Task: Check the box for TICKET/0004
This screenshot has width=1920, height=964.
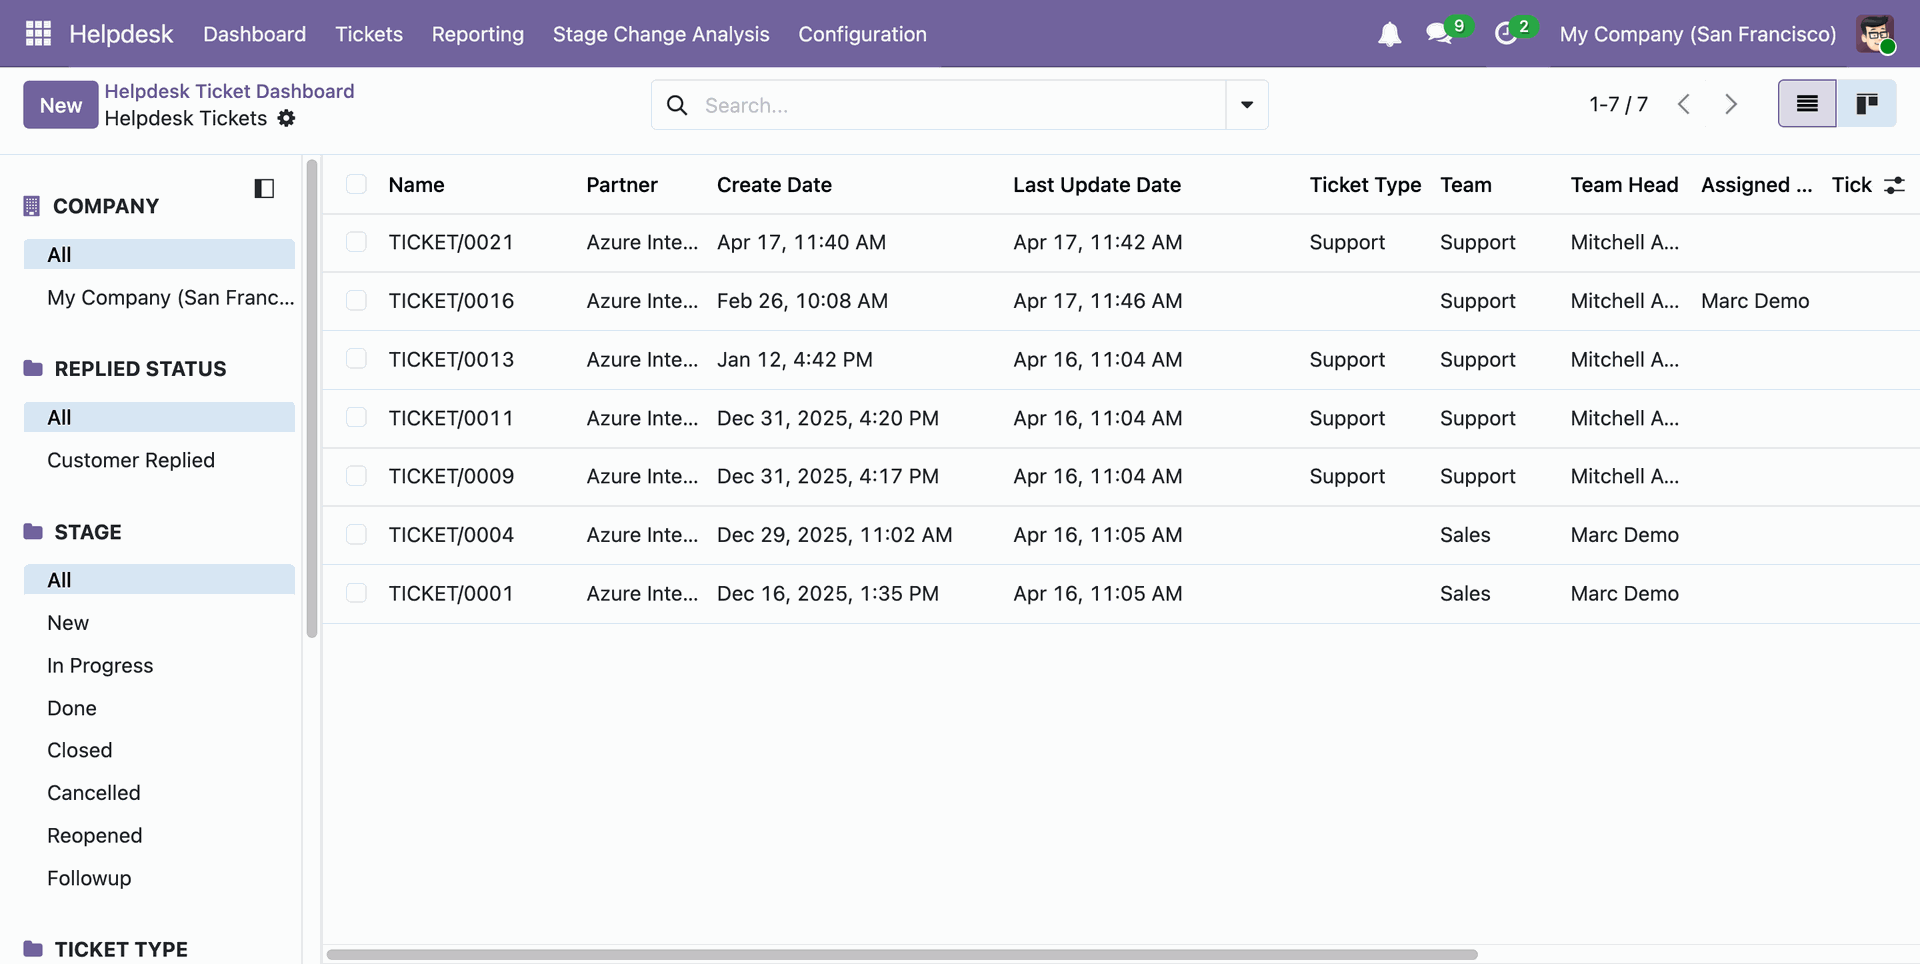Action: 356,534
